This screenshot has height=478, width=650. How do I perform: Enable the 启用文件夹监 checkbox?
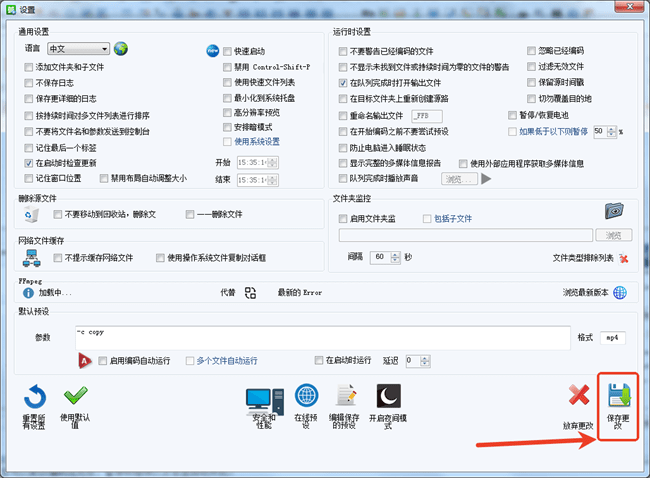pyautogui.click(x=343, y=218)
